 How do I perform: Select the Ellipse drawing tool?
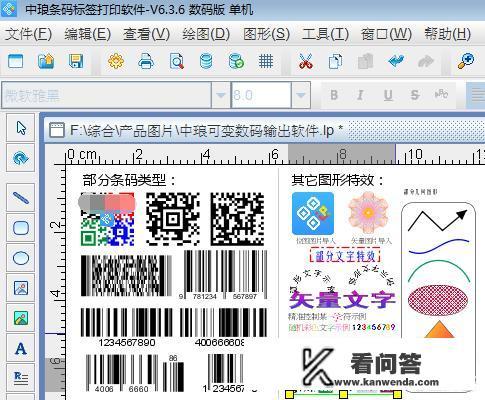[21, 258]
